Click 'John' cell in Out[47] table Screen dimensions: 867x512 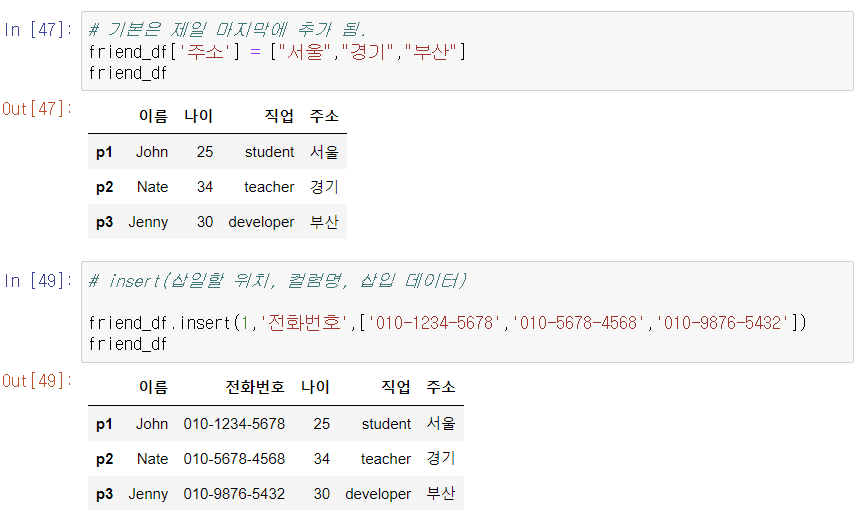tap(152, 151)
